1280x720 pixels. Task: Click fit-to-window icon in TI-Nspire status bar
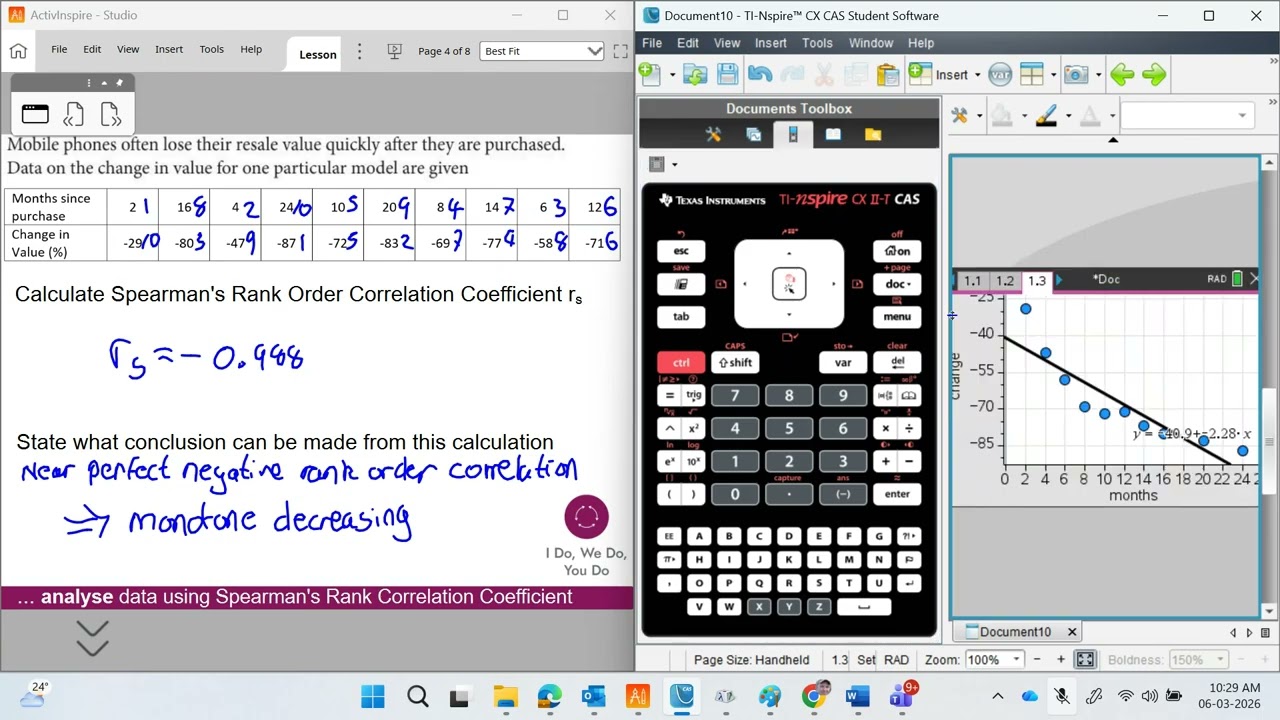[x=1085, y=659]
